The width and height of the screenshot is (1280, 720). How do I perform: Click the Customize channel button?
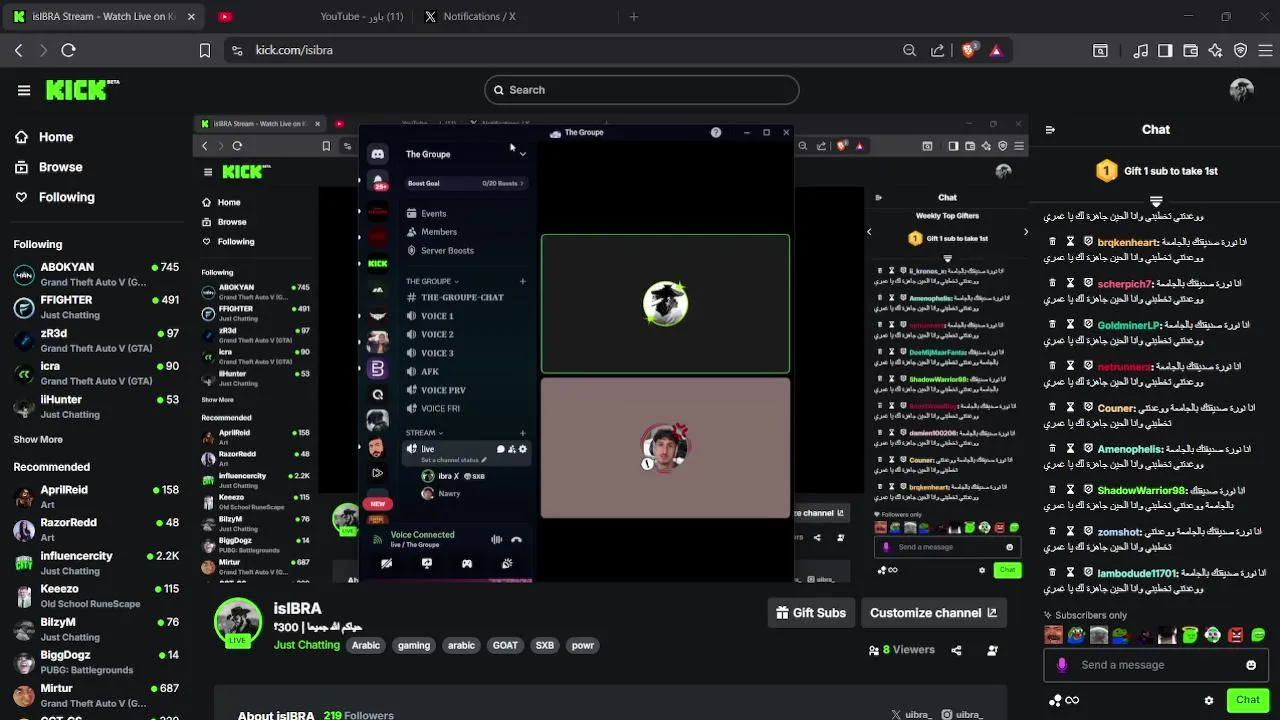click(932, 613)
